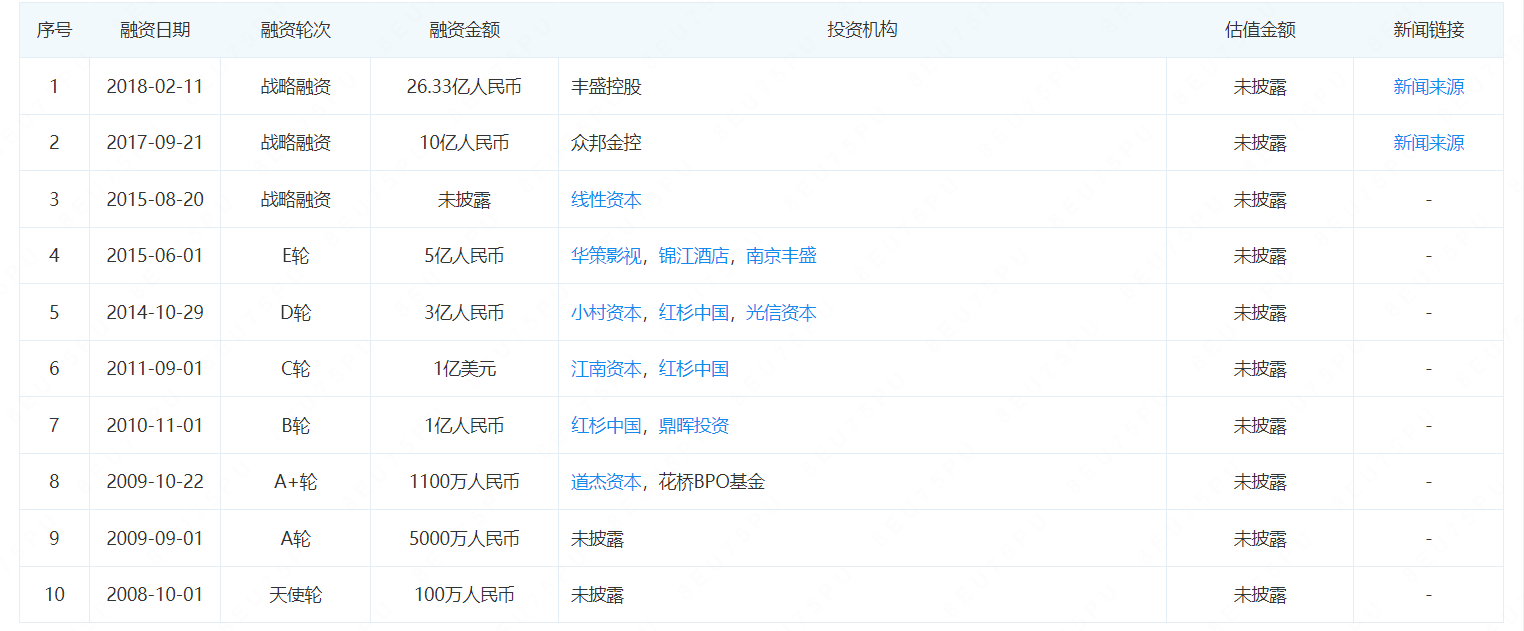Open the 线性资本 investor link
This screenshot has height=631, width=1524.
[606, 200]
